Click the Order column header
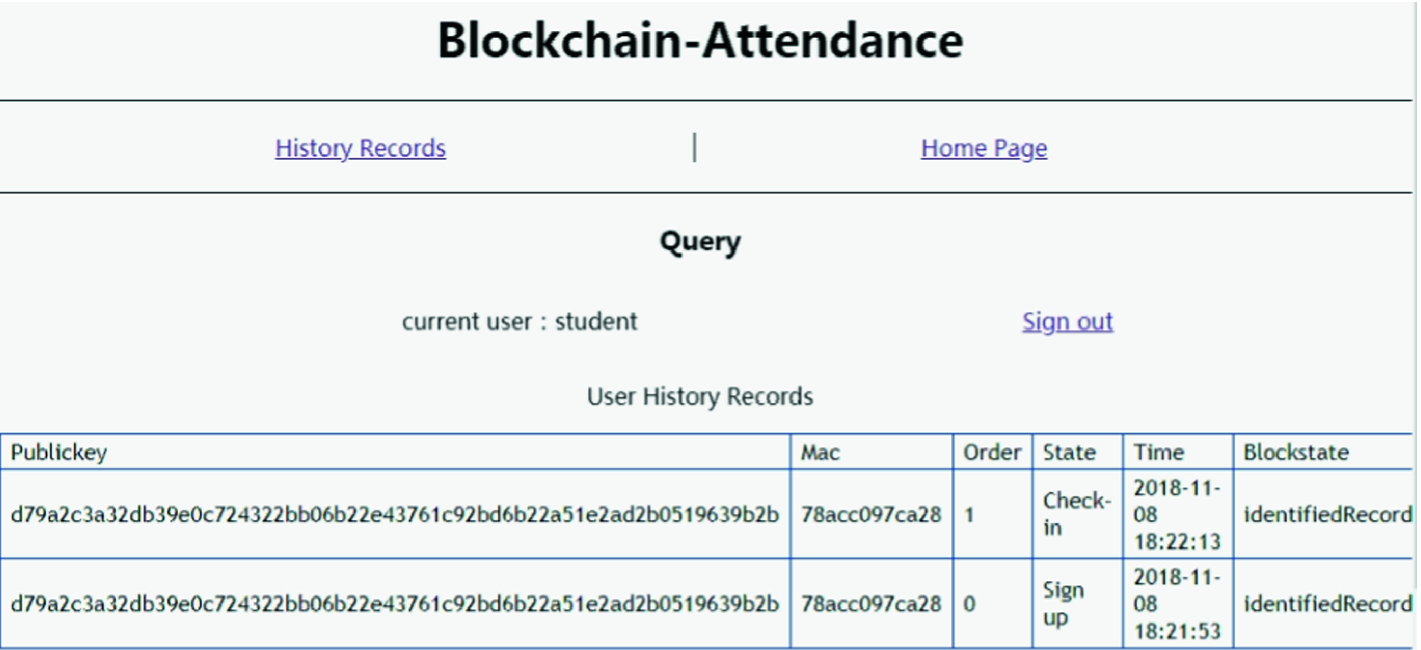This screenshot has width=1421, height=650. click(x=993, y=452)
